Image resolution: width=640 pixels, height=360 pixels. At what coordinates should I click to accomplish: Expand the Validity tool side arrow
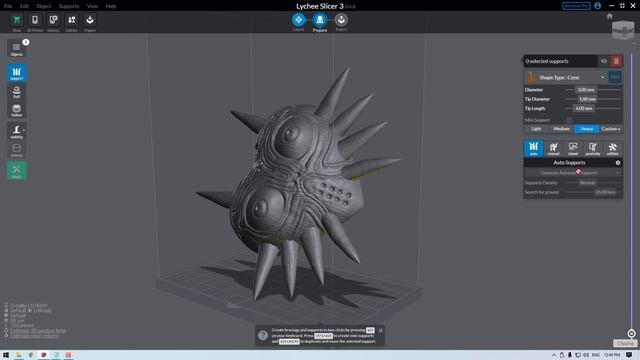coord(24,131)
